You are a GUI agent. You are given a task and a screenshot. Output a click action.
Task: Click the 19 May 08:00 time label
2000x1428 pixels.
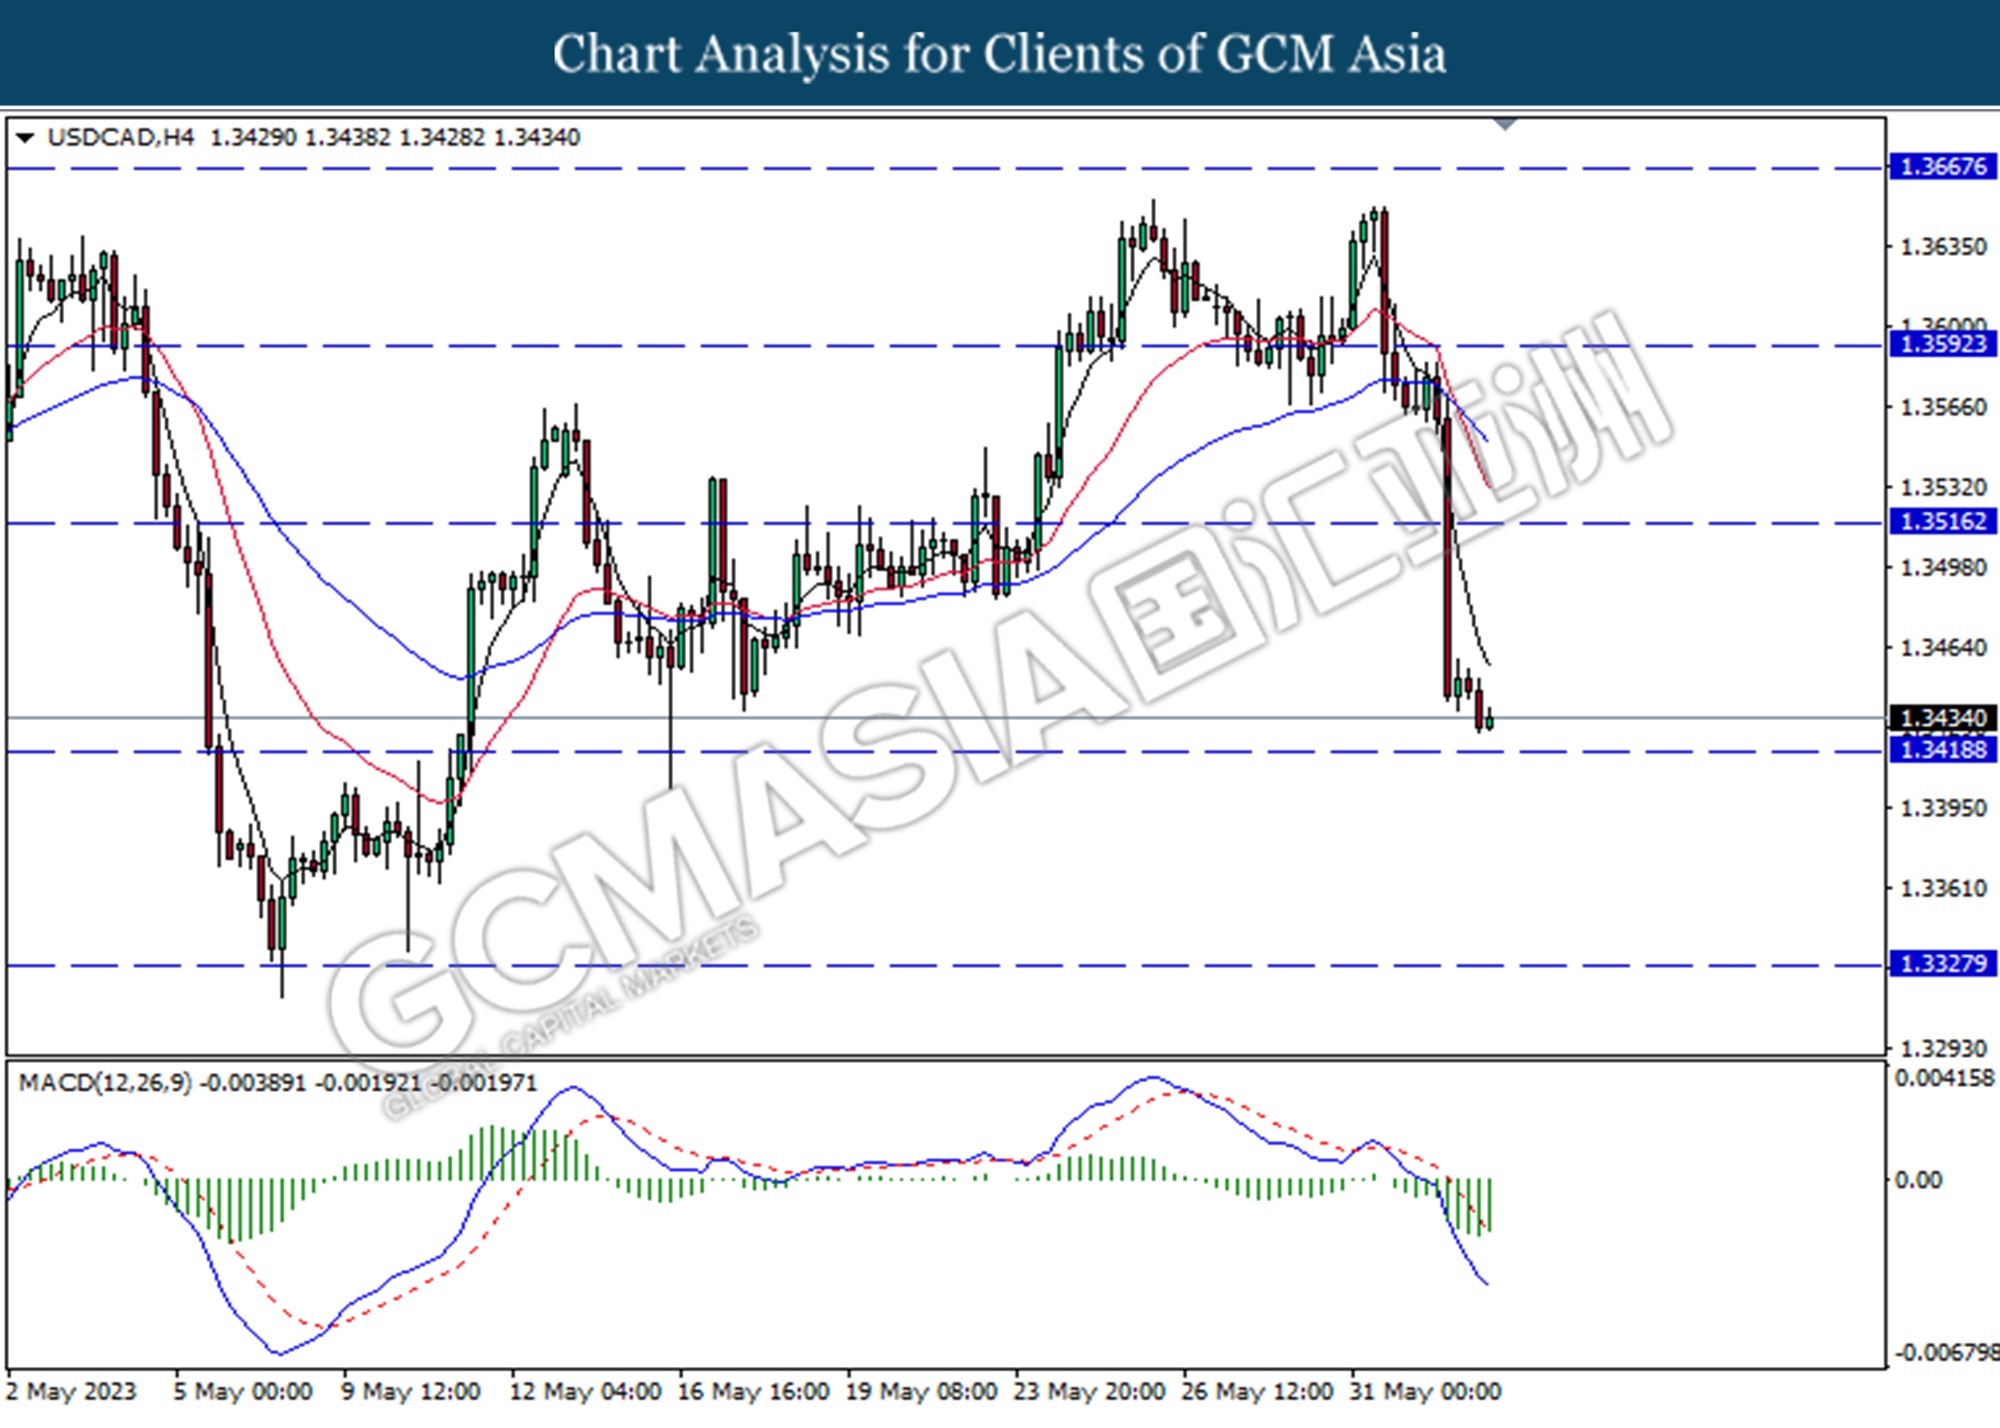click(x=921, y=1392)
